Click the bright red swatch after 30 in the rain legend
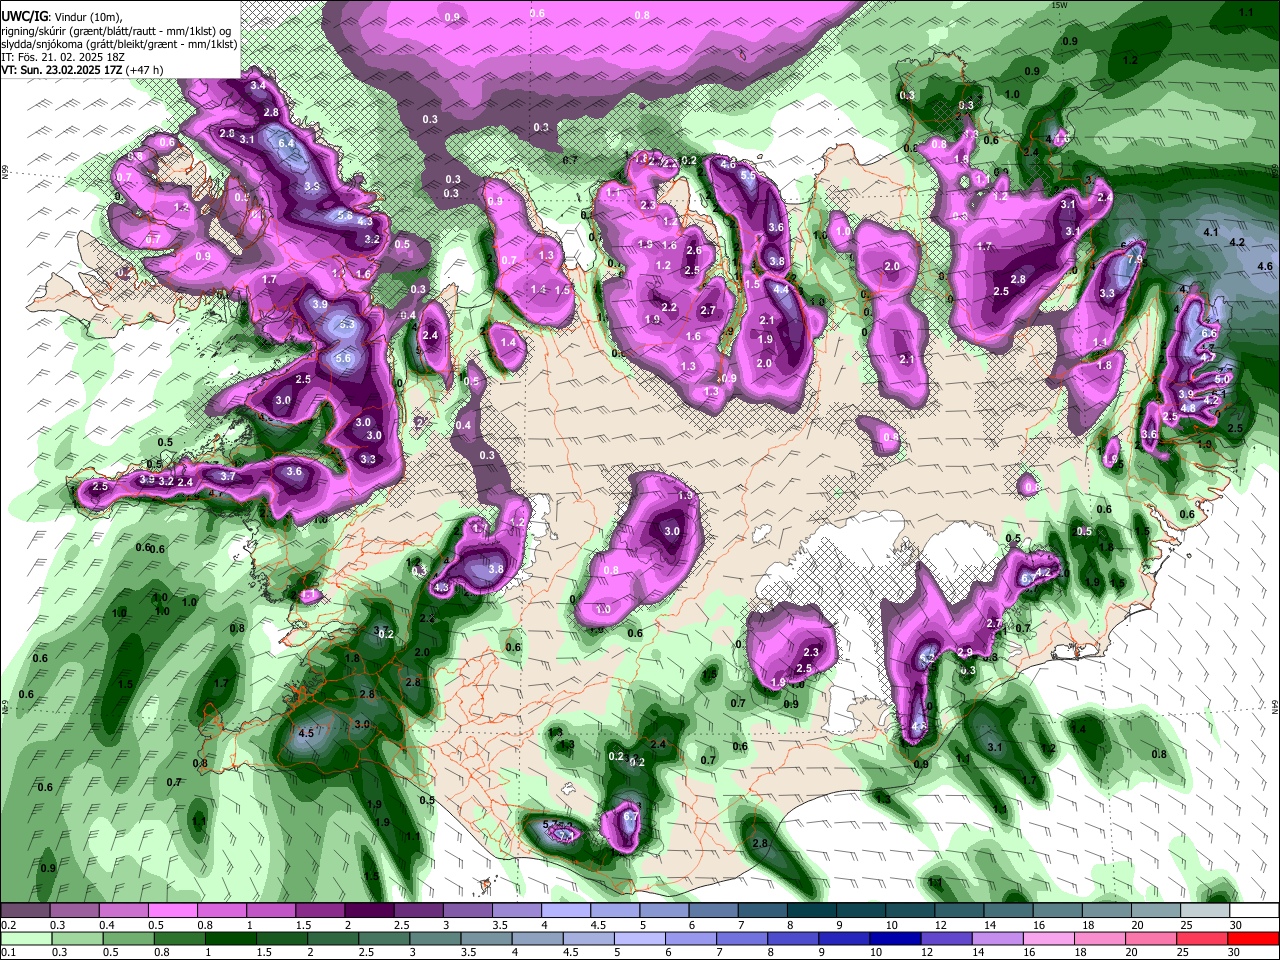 pos(1254,938)
